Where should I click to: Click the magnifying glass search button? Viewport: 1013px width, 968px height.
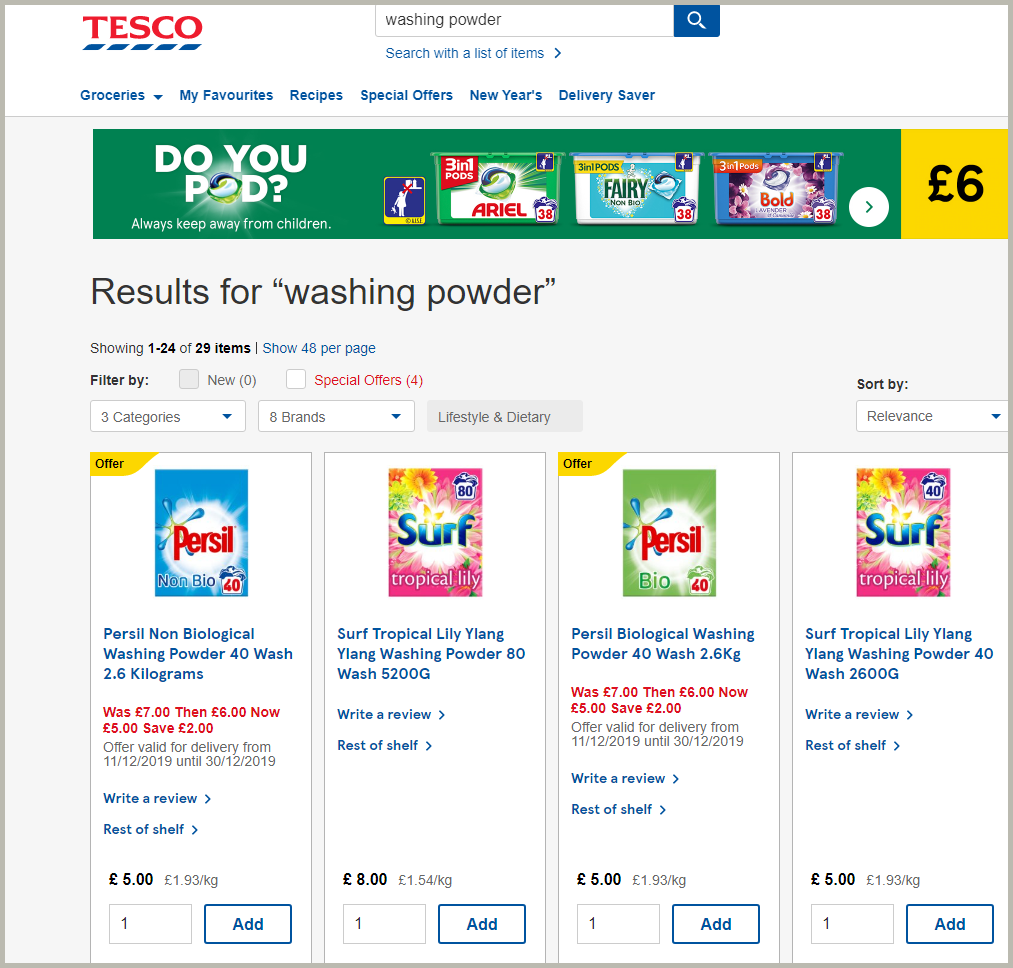click(x=696, y=20)
